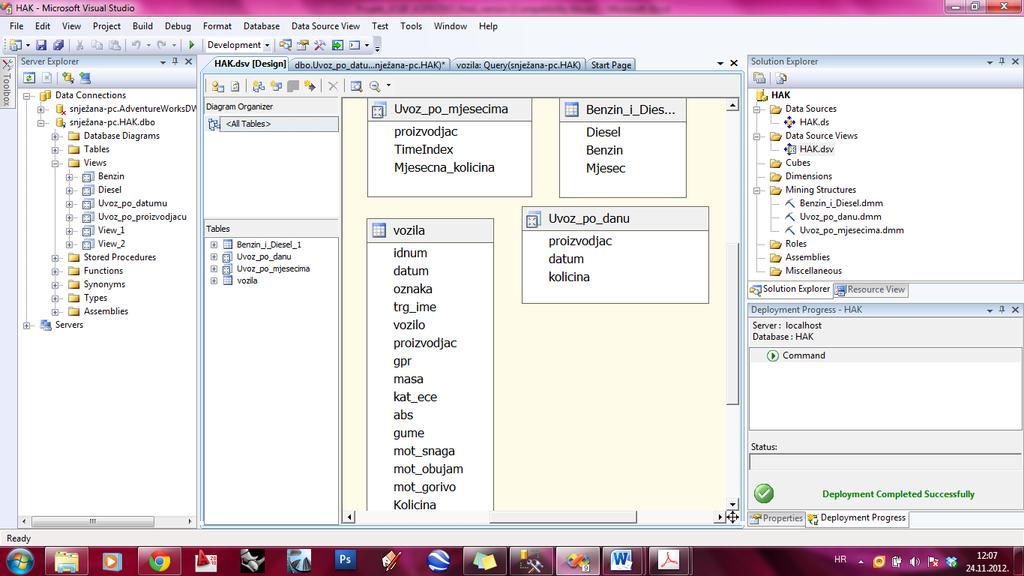Collapse the Mining Structures folder
Image resolution: width=1024 pixels, height=576 pixels.
[757, 190]
